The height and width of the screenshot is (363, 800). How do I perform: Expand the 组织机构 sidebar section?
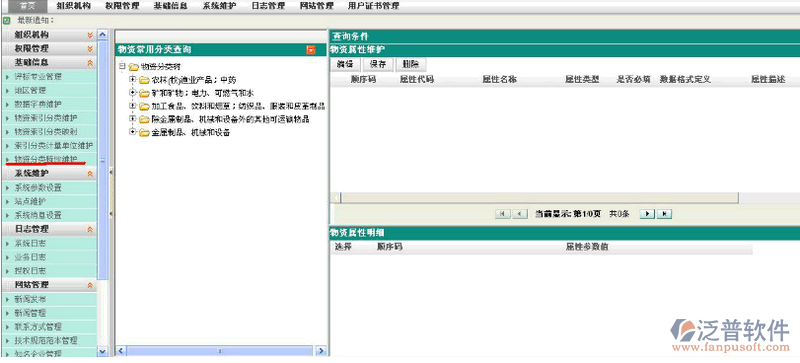[90, 35]
